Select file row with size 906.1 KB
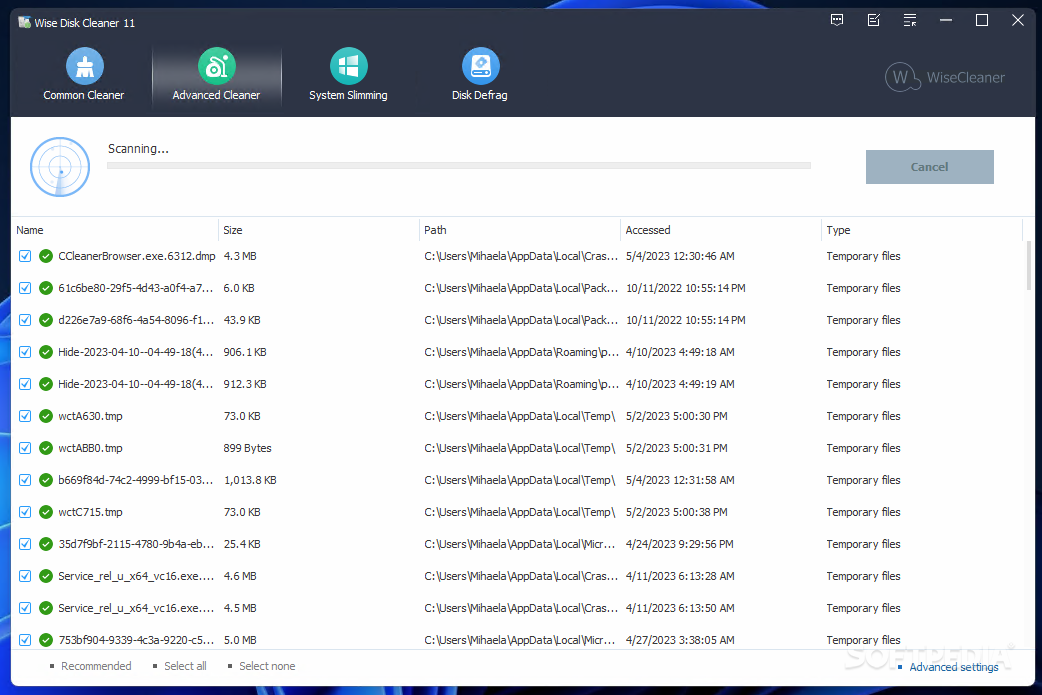This screenshot has height=695, width=1042. click(x=517, y=351)
